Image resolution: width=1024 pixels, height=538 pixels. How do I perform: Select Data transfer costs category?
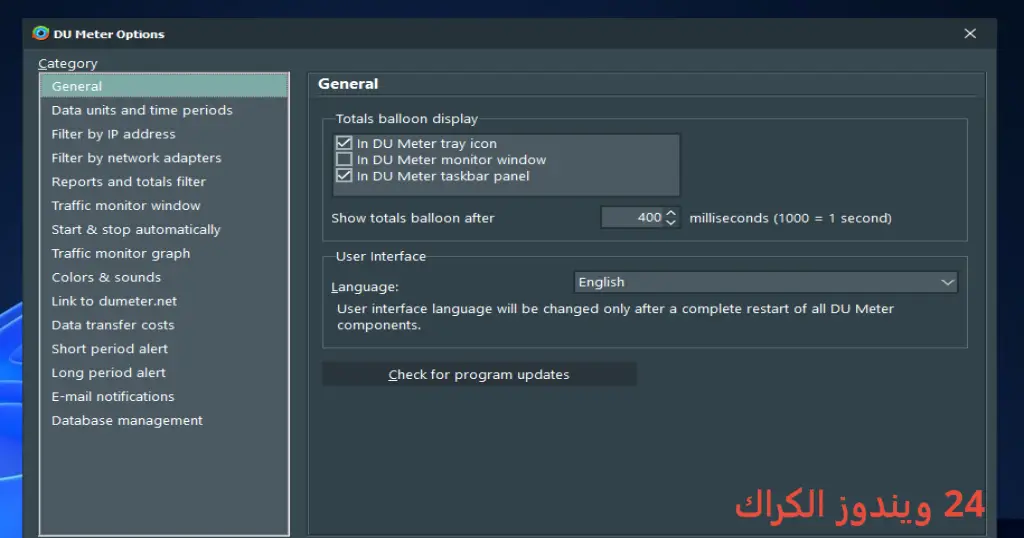(164, 325)
